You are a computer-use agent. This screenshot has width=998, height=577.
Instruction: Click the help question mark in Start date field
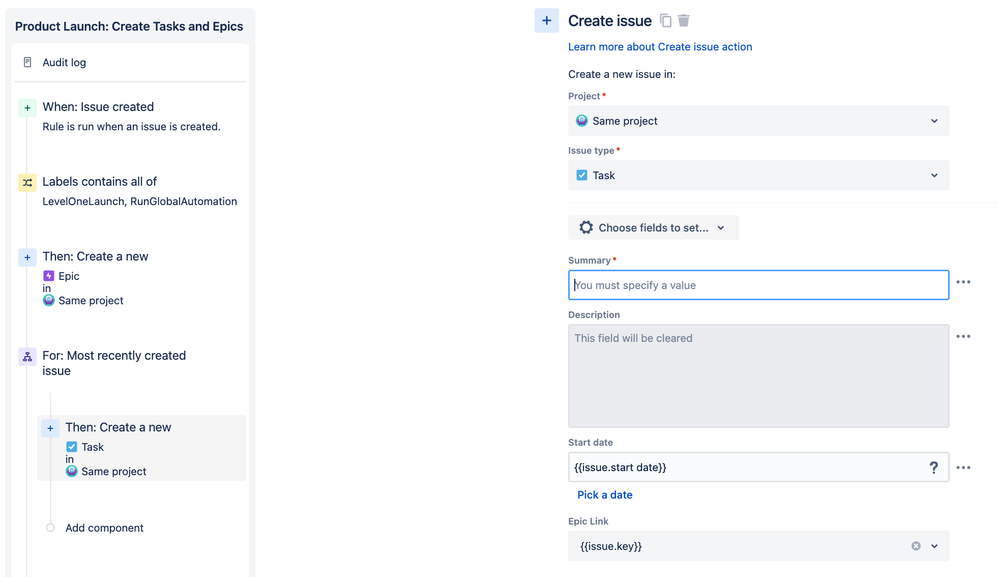[934, 468]
